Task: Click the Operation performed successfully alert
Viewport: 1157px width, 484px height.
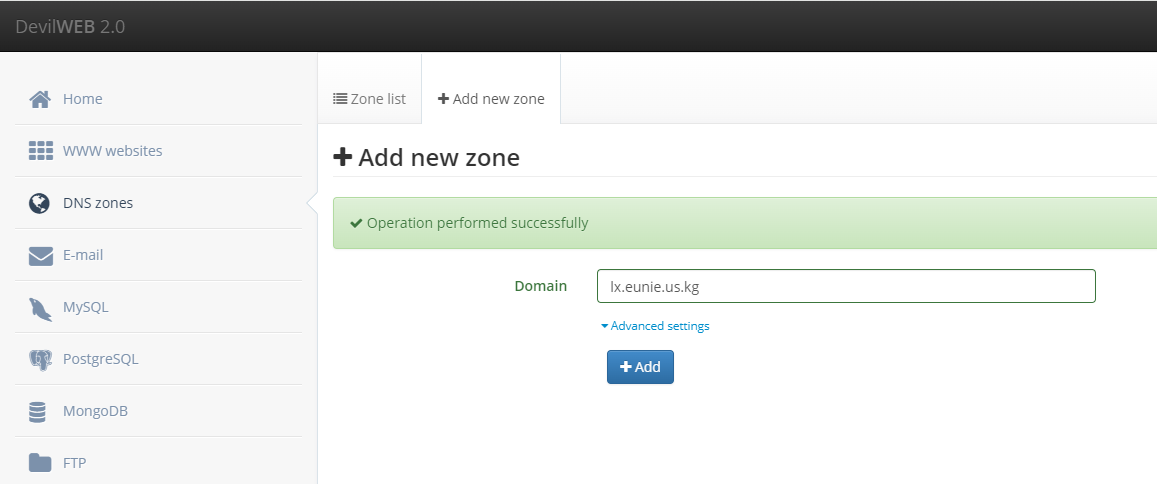Action: tap(745, 223)
